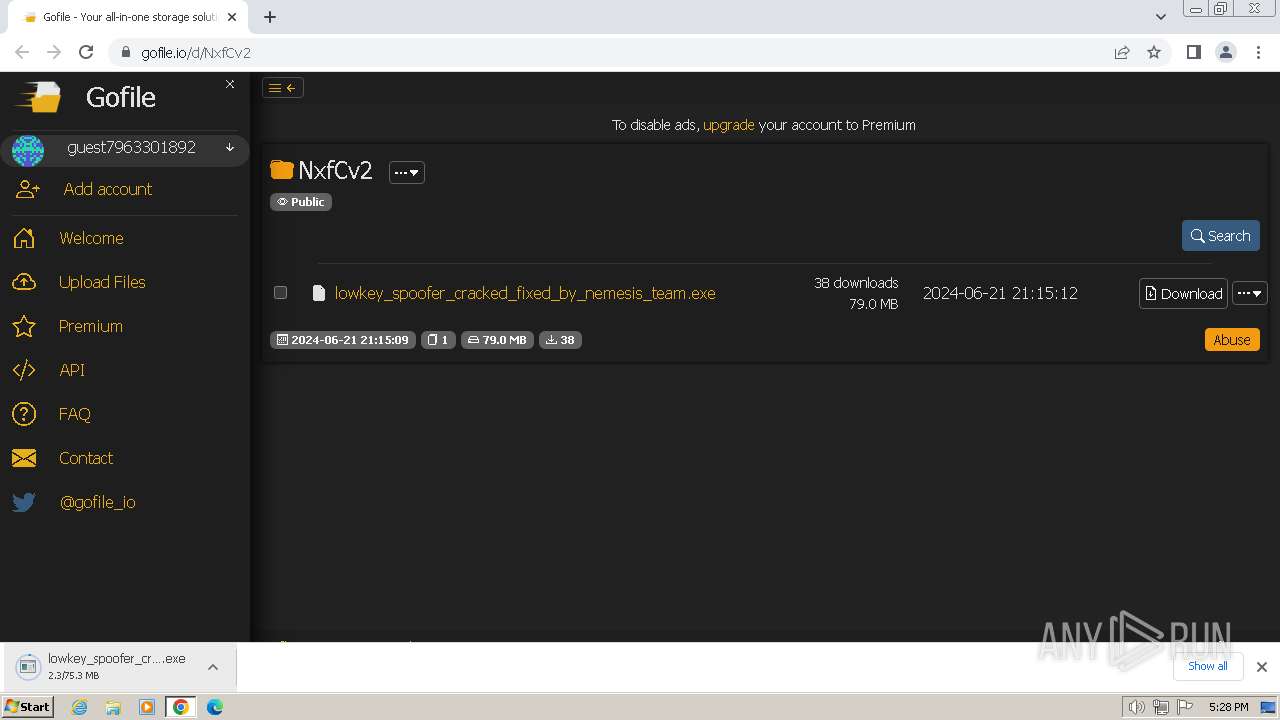Viewport: 1280px width, 720px height.
Task: Click the 79.0 MB size badge
Action: [x=497, y=340]
